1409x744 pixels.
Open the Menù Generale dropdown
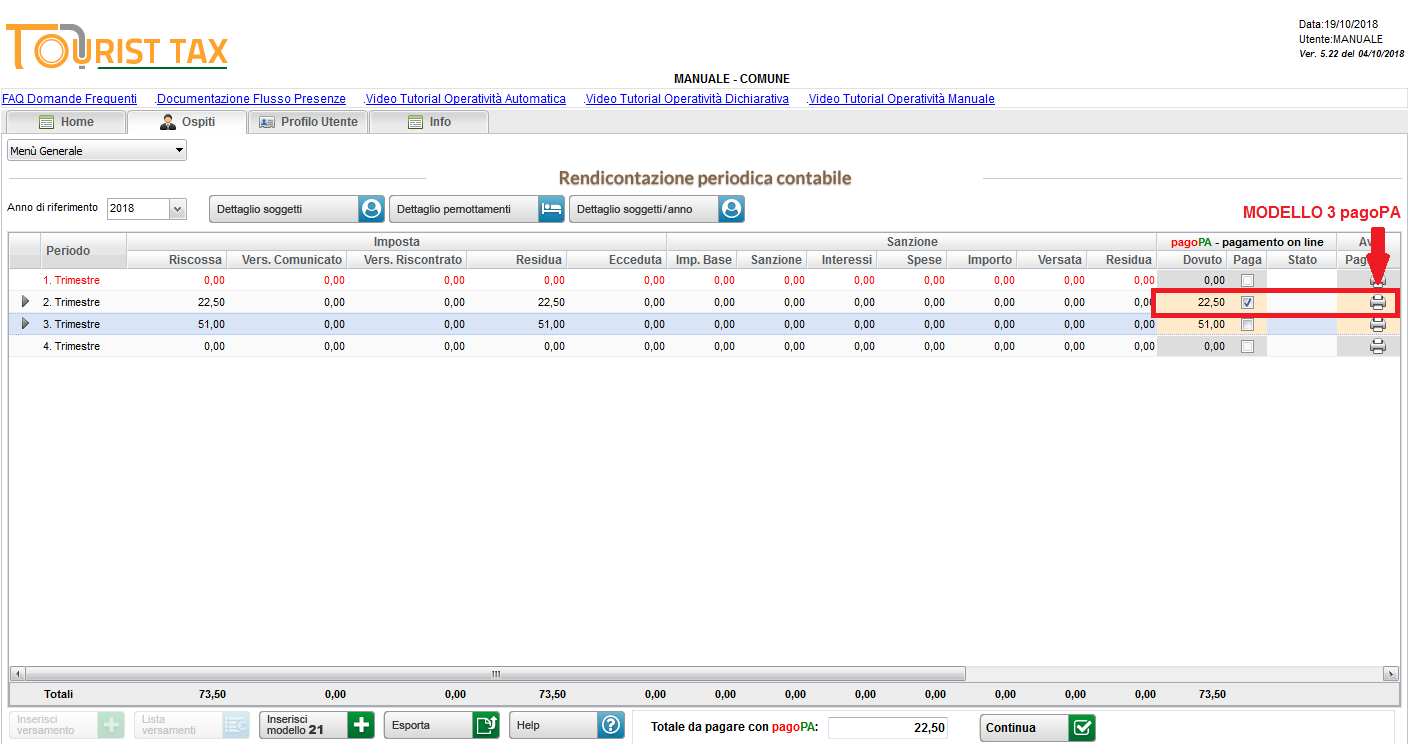point(97,151)
